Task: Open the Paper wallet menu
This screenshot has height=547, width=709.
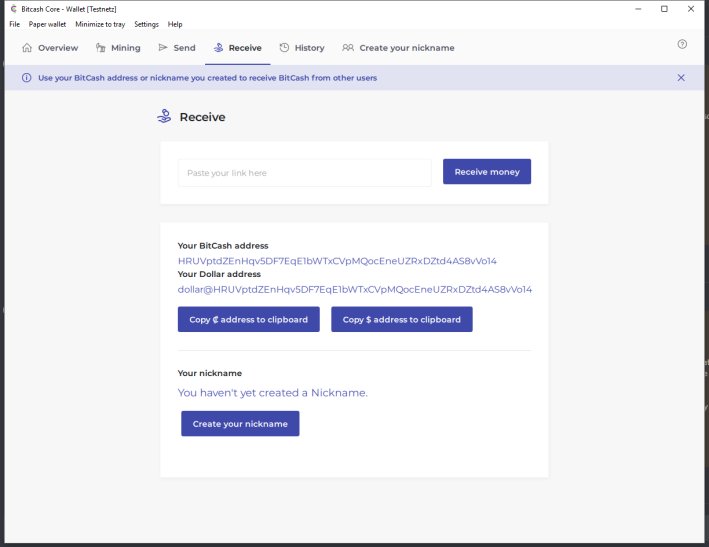Action: pos(47,24)
